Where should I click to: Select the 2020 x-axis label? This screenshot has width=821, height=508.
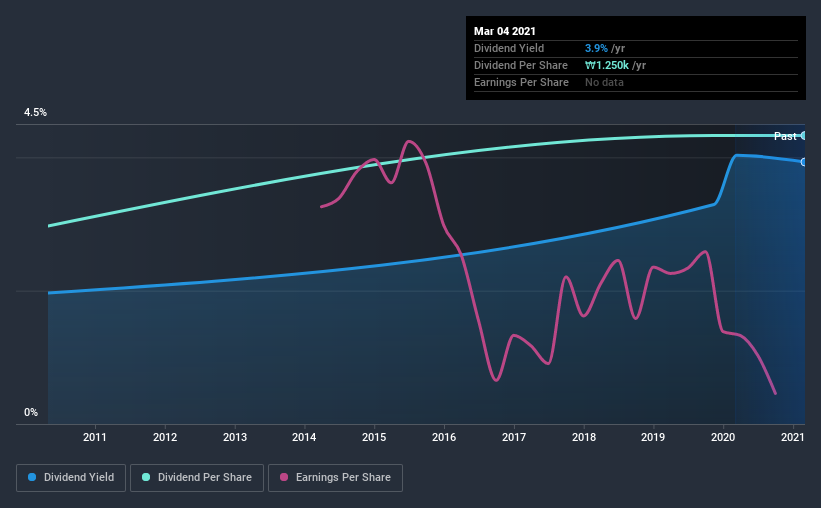[x=723, y=437]
